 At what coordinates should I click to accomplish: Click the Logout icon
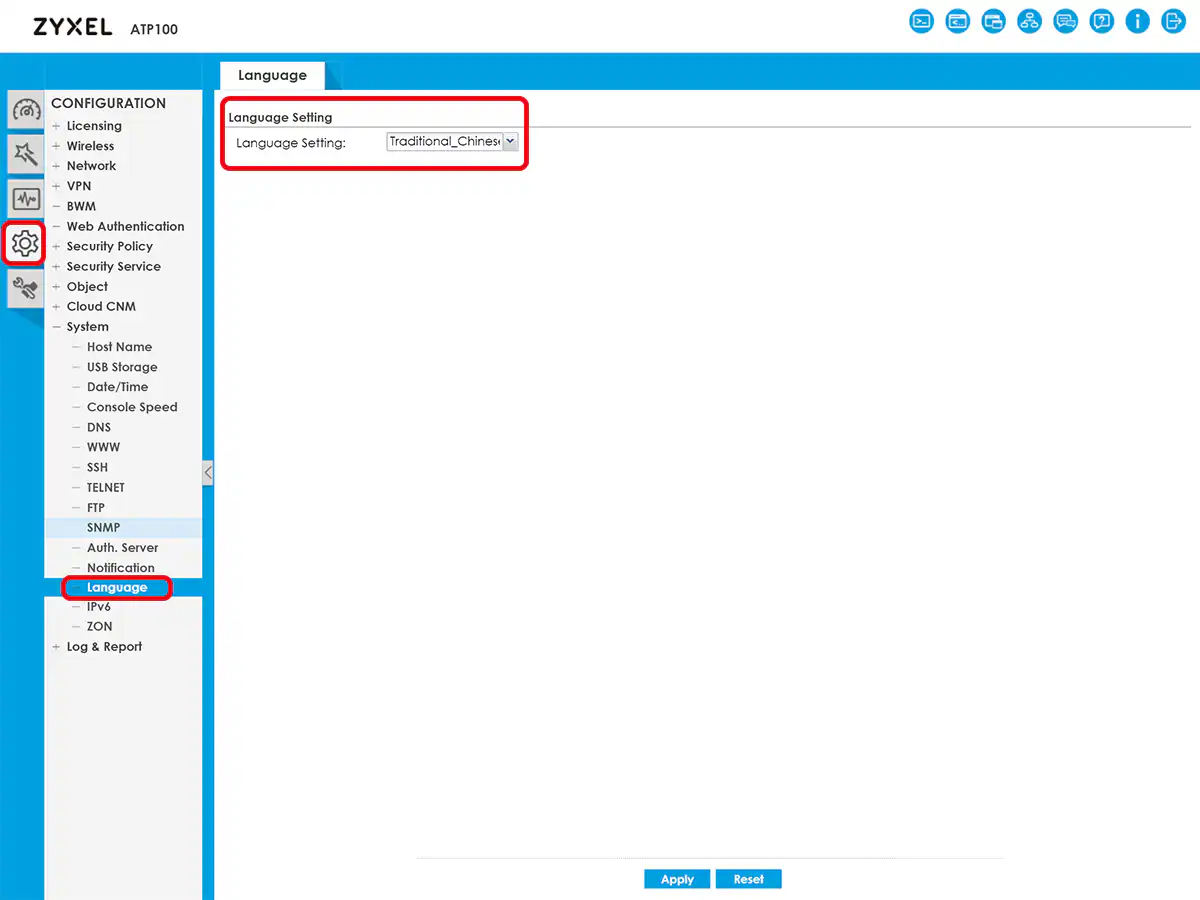coord(1173,21)
